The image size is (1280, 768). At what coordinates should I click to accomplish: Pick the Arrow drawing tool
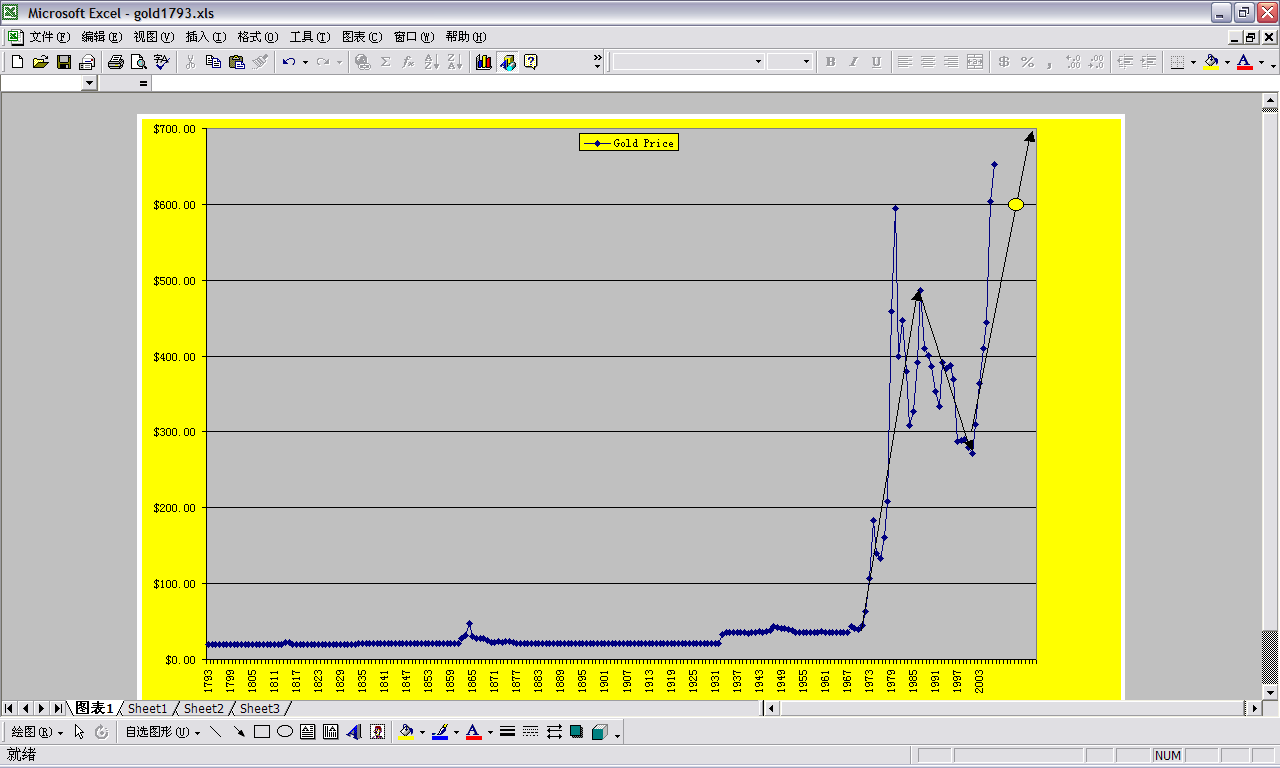tap(240, 731)
